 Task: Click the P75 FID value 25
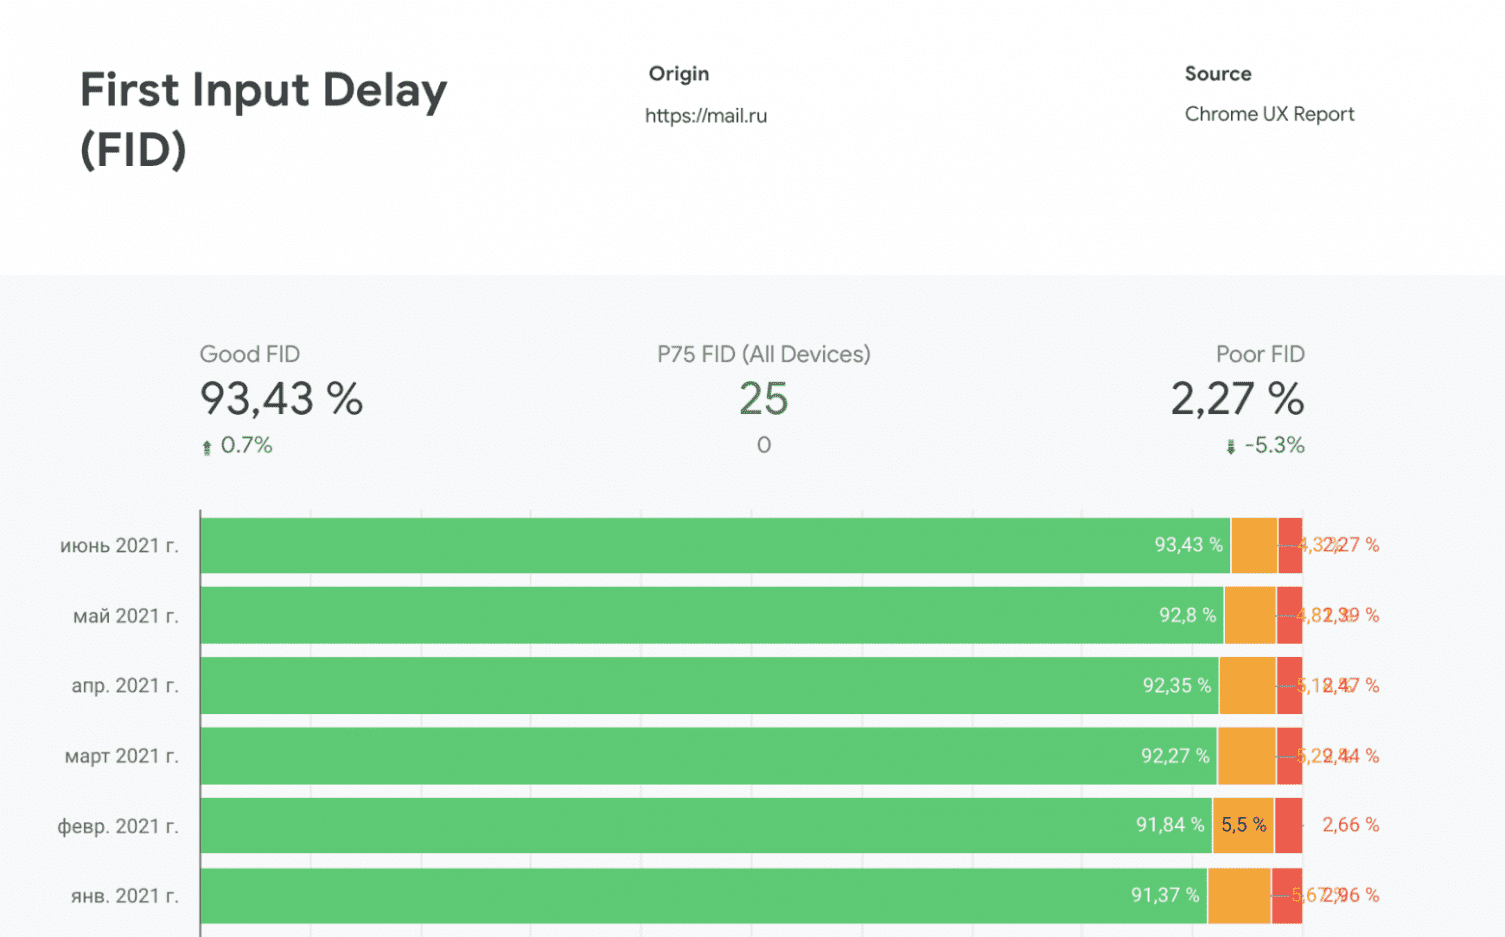click(x=763, y=399)
